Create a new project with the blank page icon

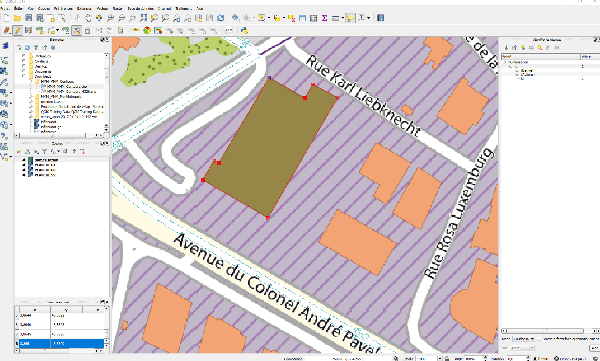click(7, 18)
